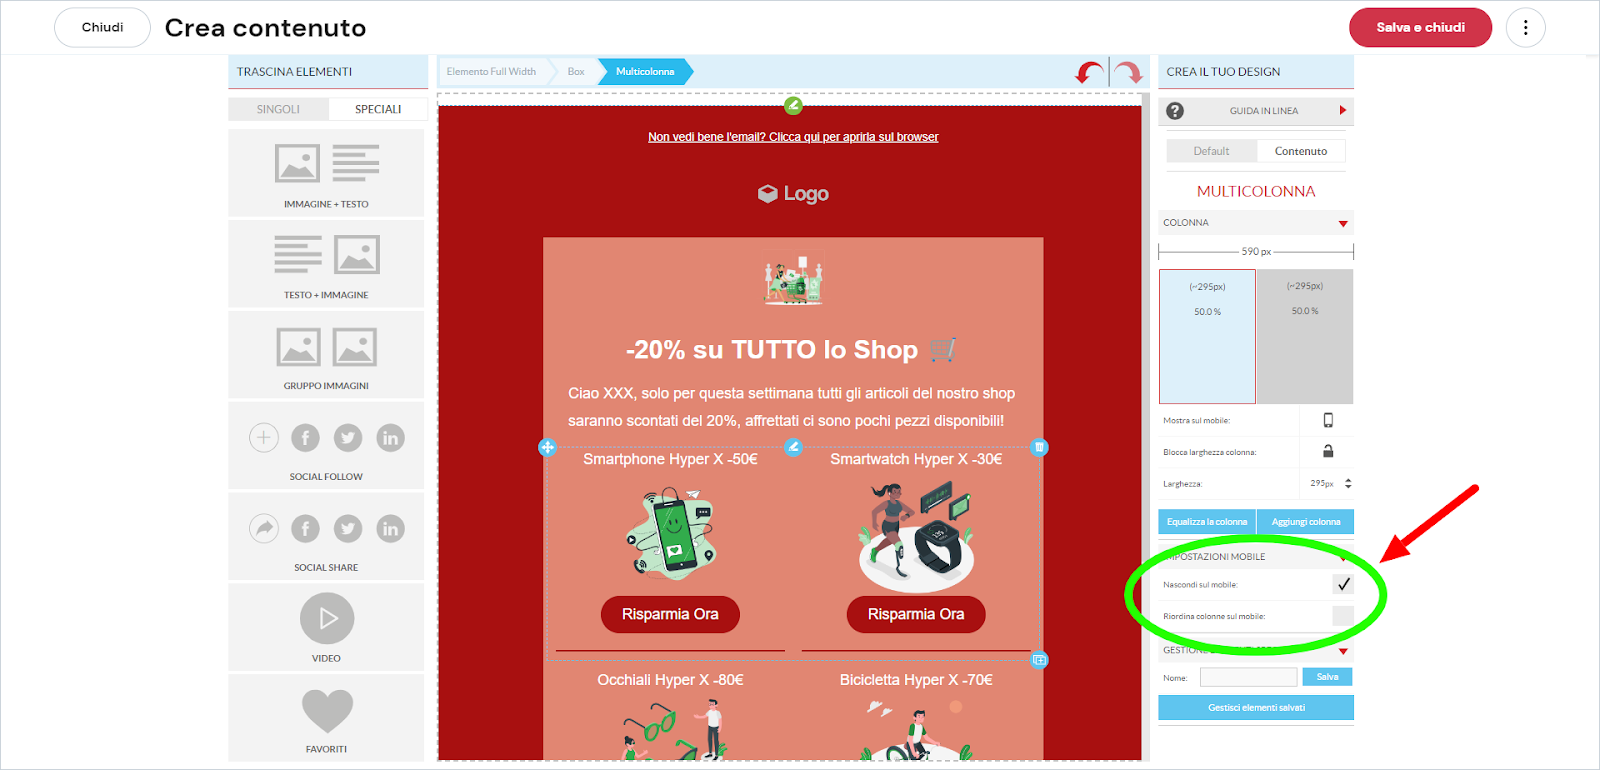Toggle Mostra sul mobile phone icon
Screen dimensions: 1600x770
coord(1328,420)
